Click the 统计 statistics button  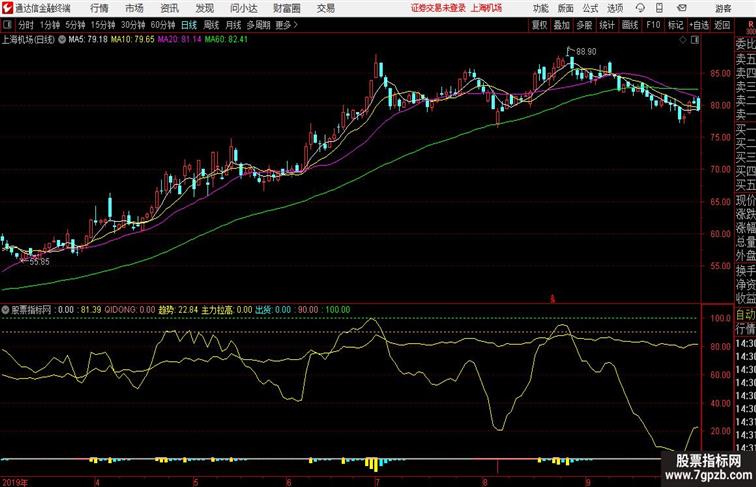(607, 25)
